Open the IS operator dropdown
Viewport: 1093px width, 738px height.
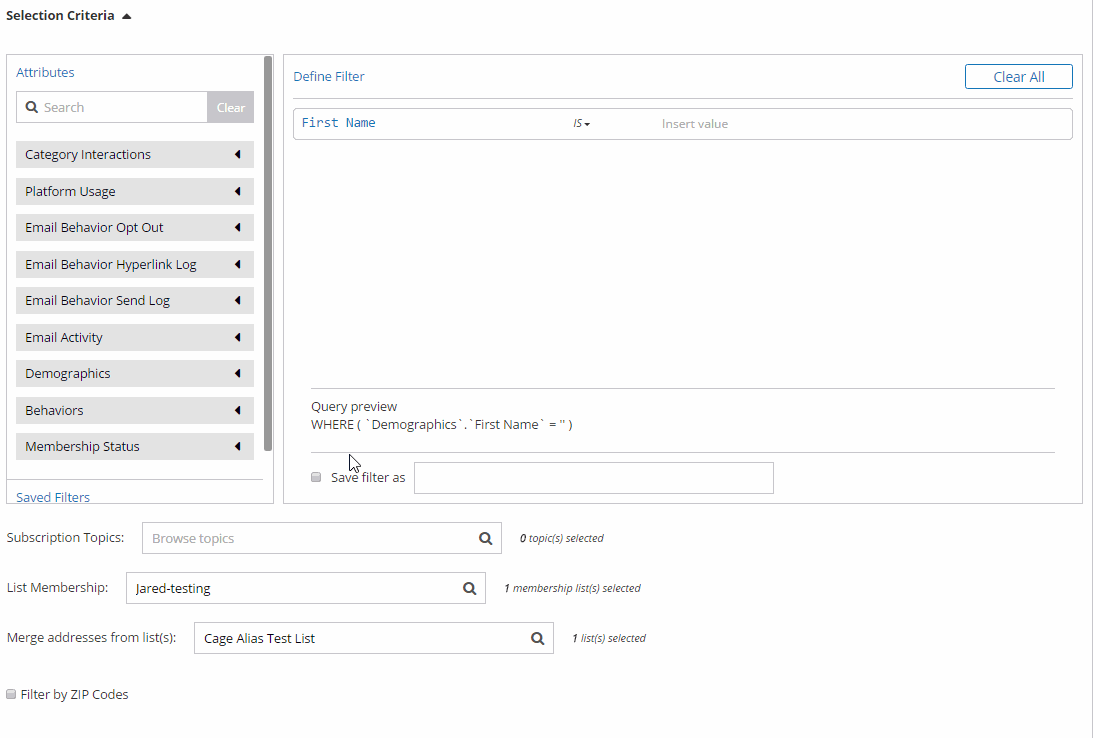(x=581, y=123)
